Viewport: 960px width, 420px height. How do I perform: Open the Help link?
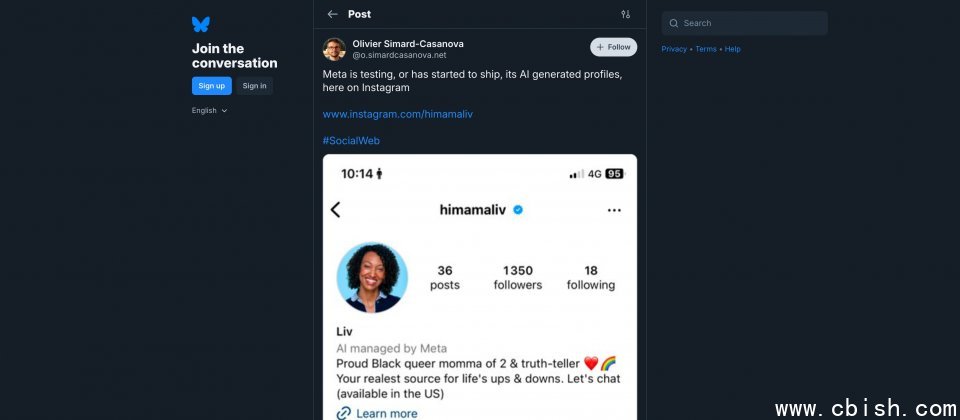[x=733, y=49]
